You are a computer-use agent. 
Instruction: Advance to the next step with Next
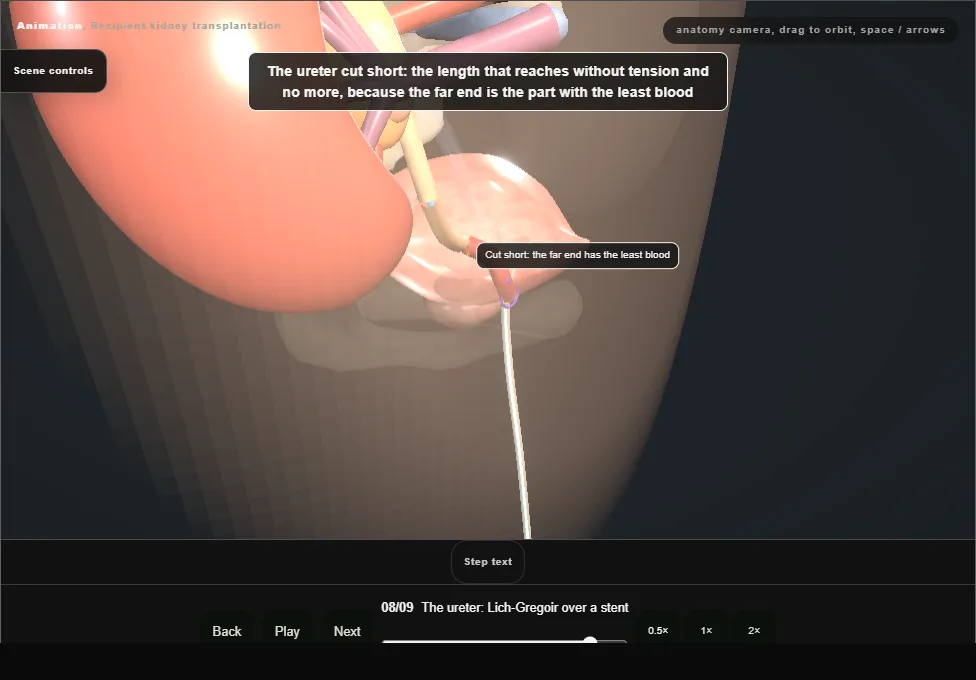(x=347, y=631)
